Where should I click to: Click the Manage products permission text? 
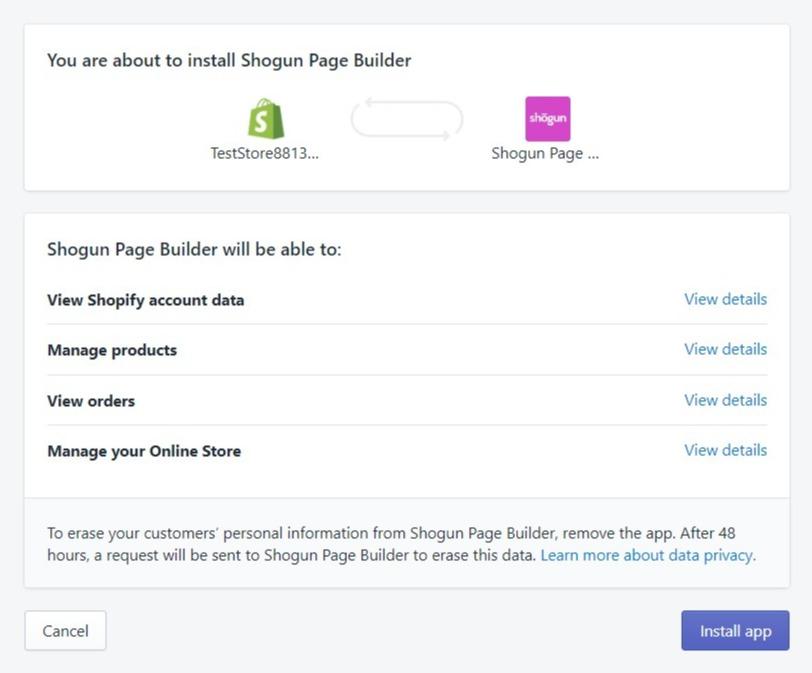pos(112,350)
